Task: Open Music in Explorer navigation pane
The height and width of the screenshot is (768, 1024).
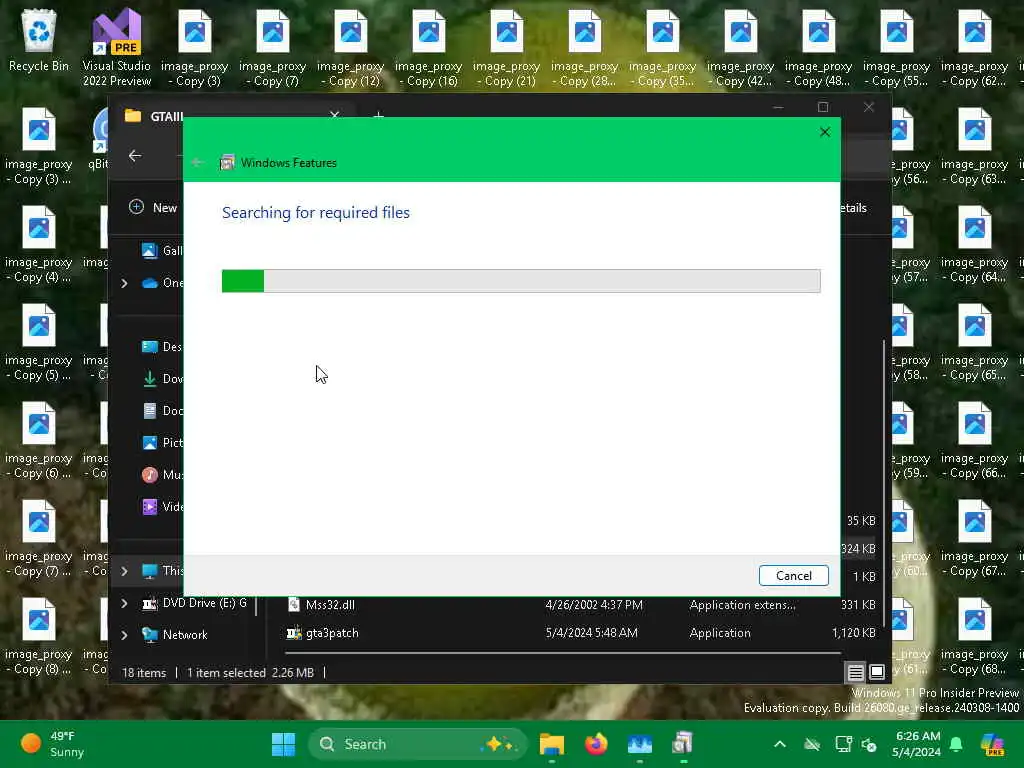Action: tap(161, 475)
